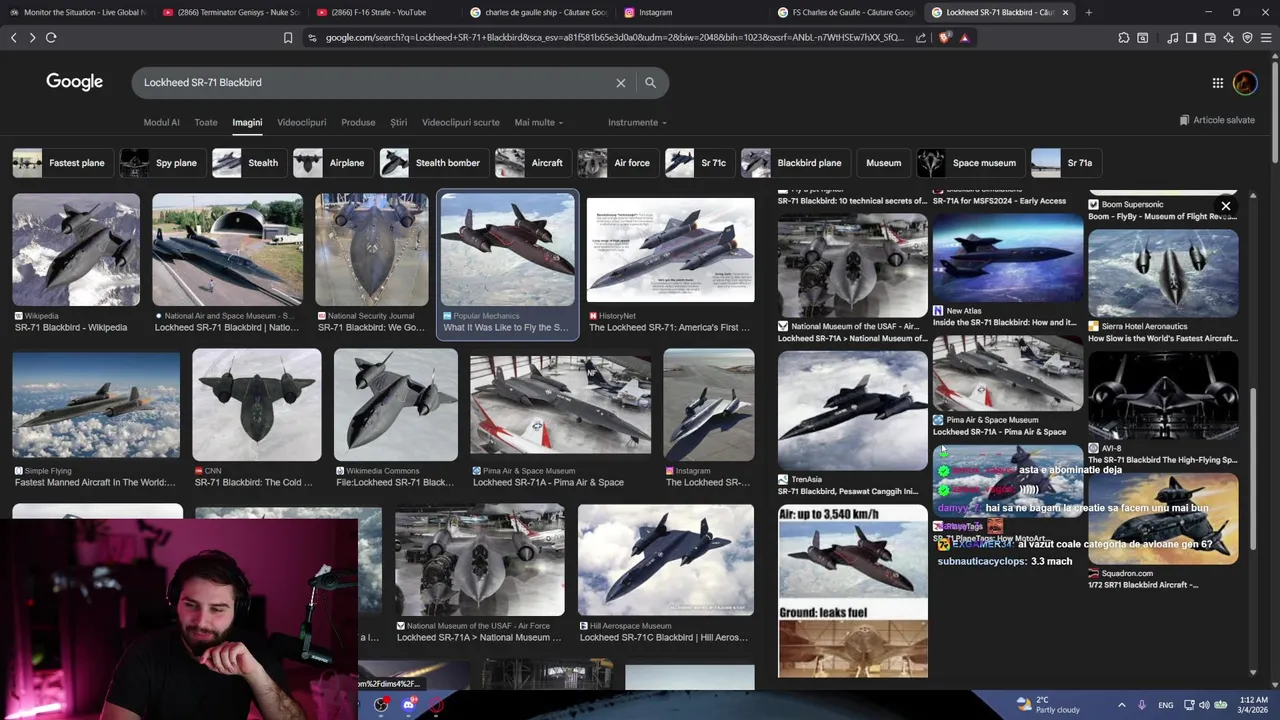The image size is (1280, 720).
Task: Switch to F-16 Strafe YouTube tab
Action: 384,12
